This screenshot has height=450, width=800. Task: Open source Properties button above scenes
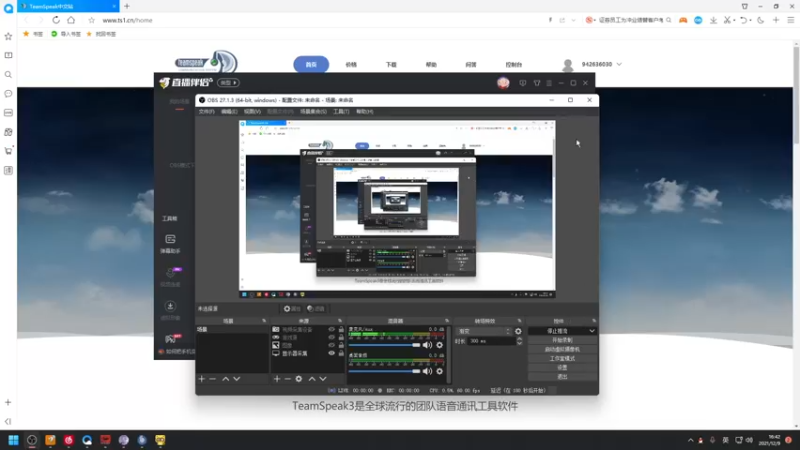292,309
